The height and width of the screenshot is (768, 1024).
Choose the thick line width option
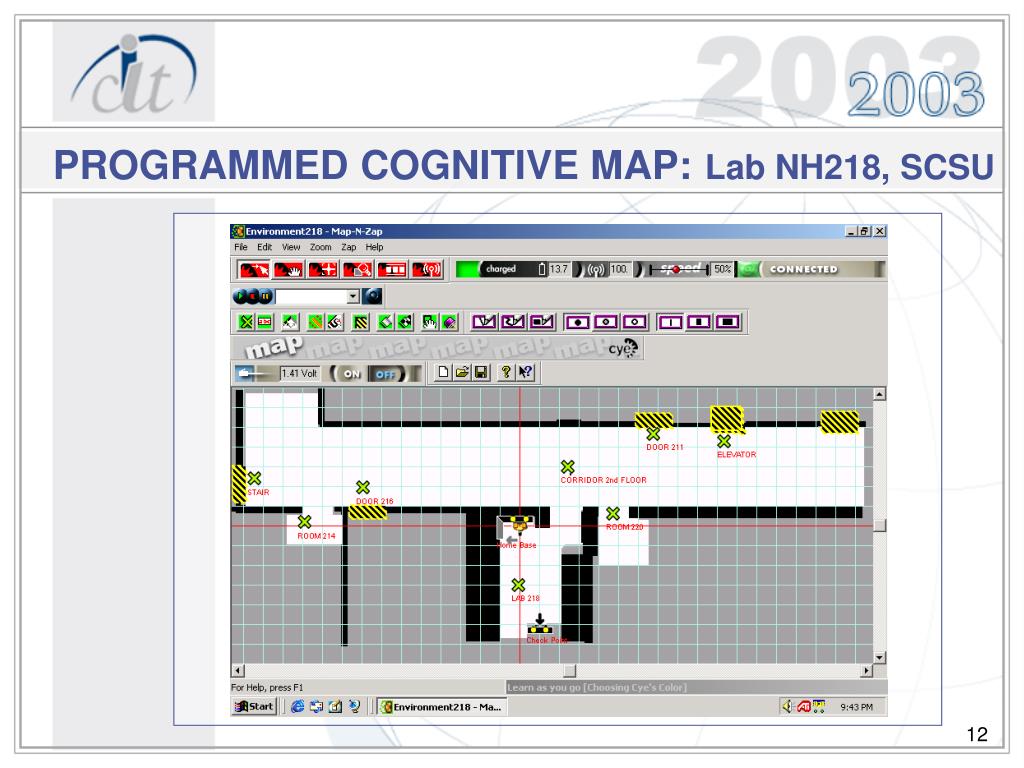pyautogui.click(x=728, y=322)
